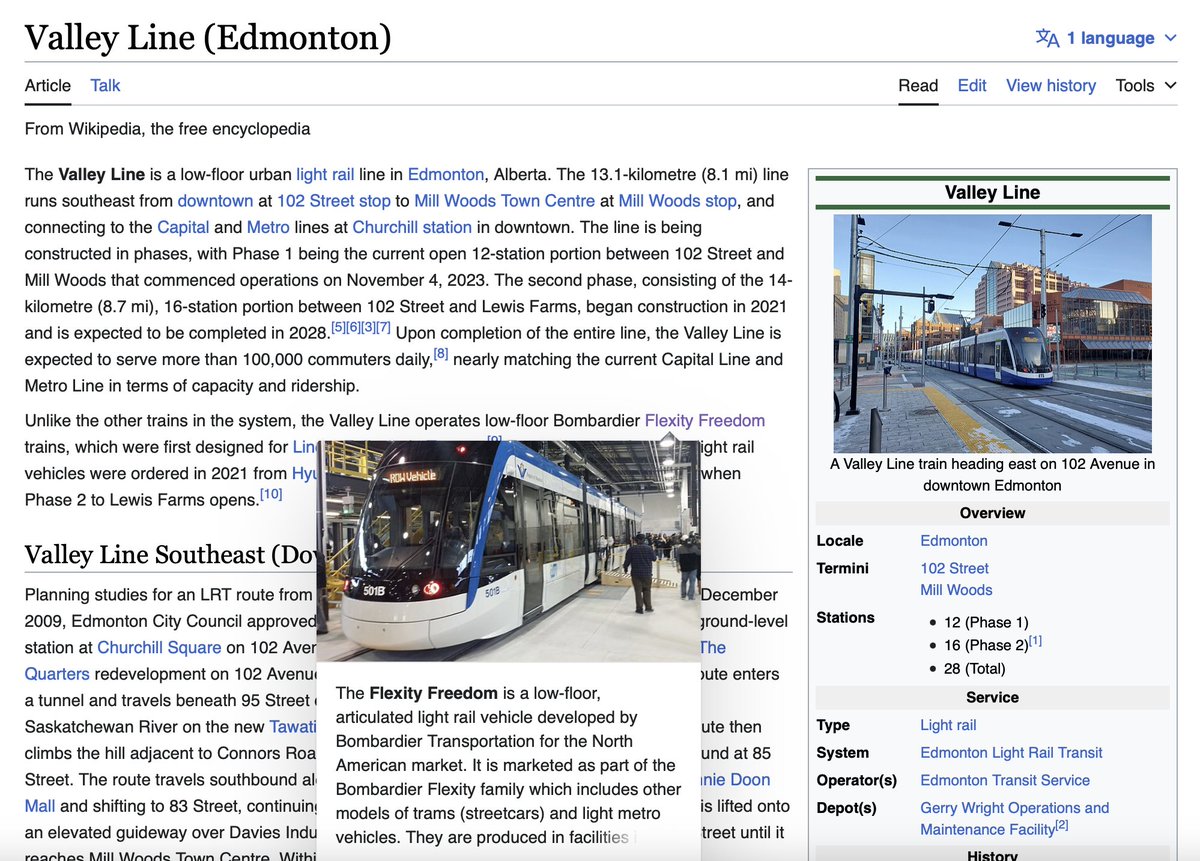This screenshot has width=1200, height=861.
Task: Click the Flexity Freedom preview summary text
Action: 508,765
